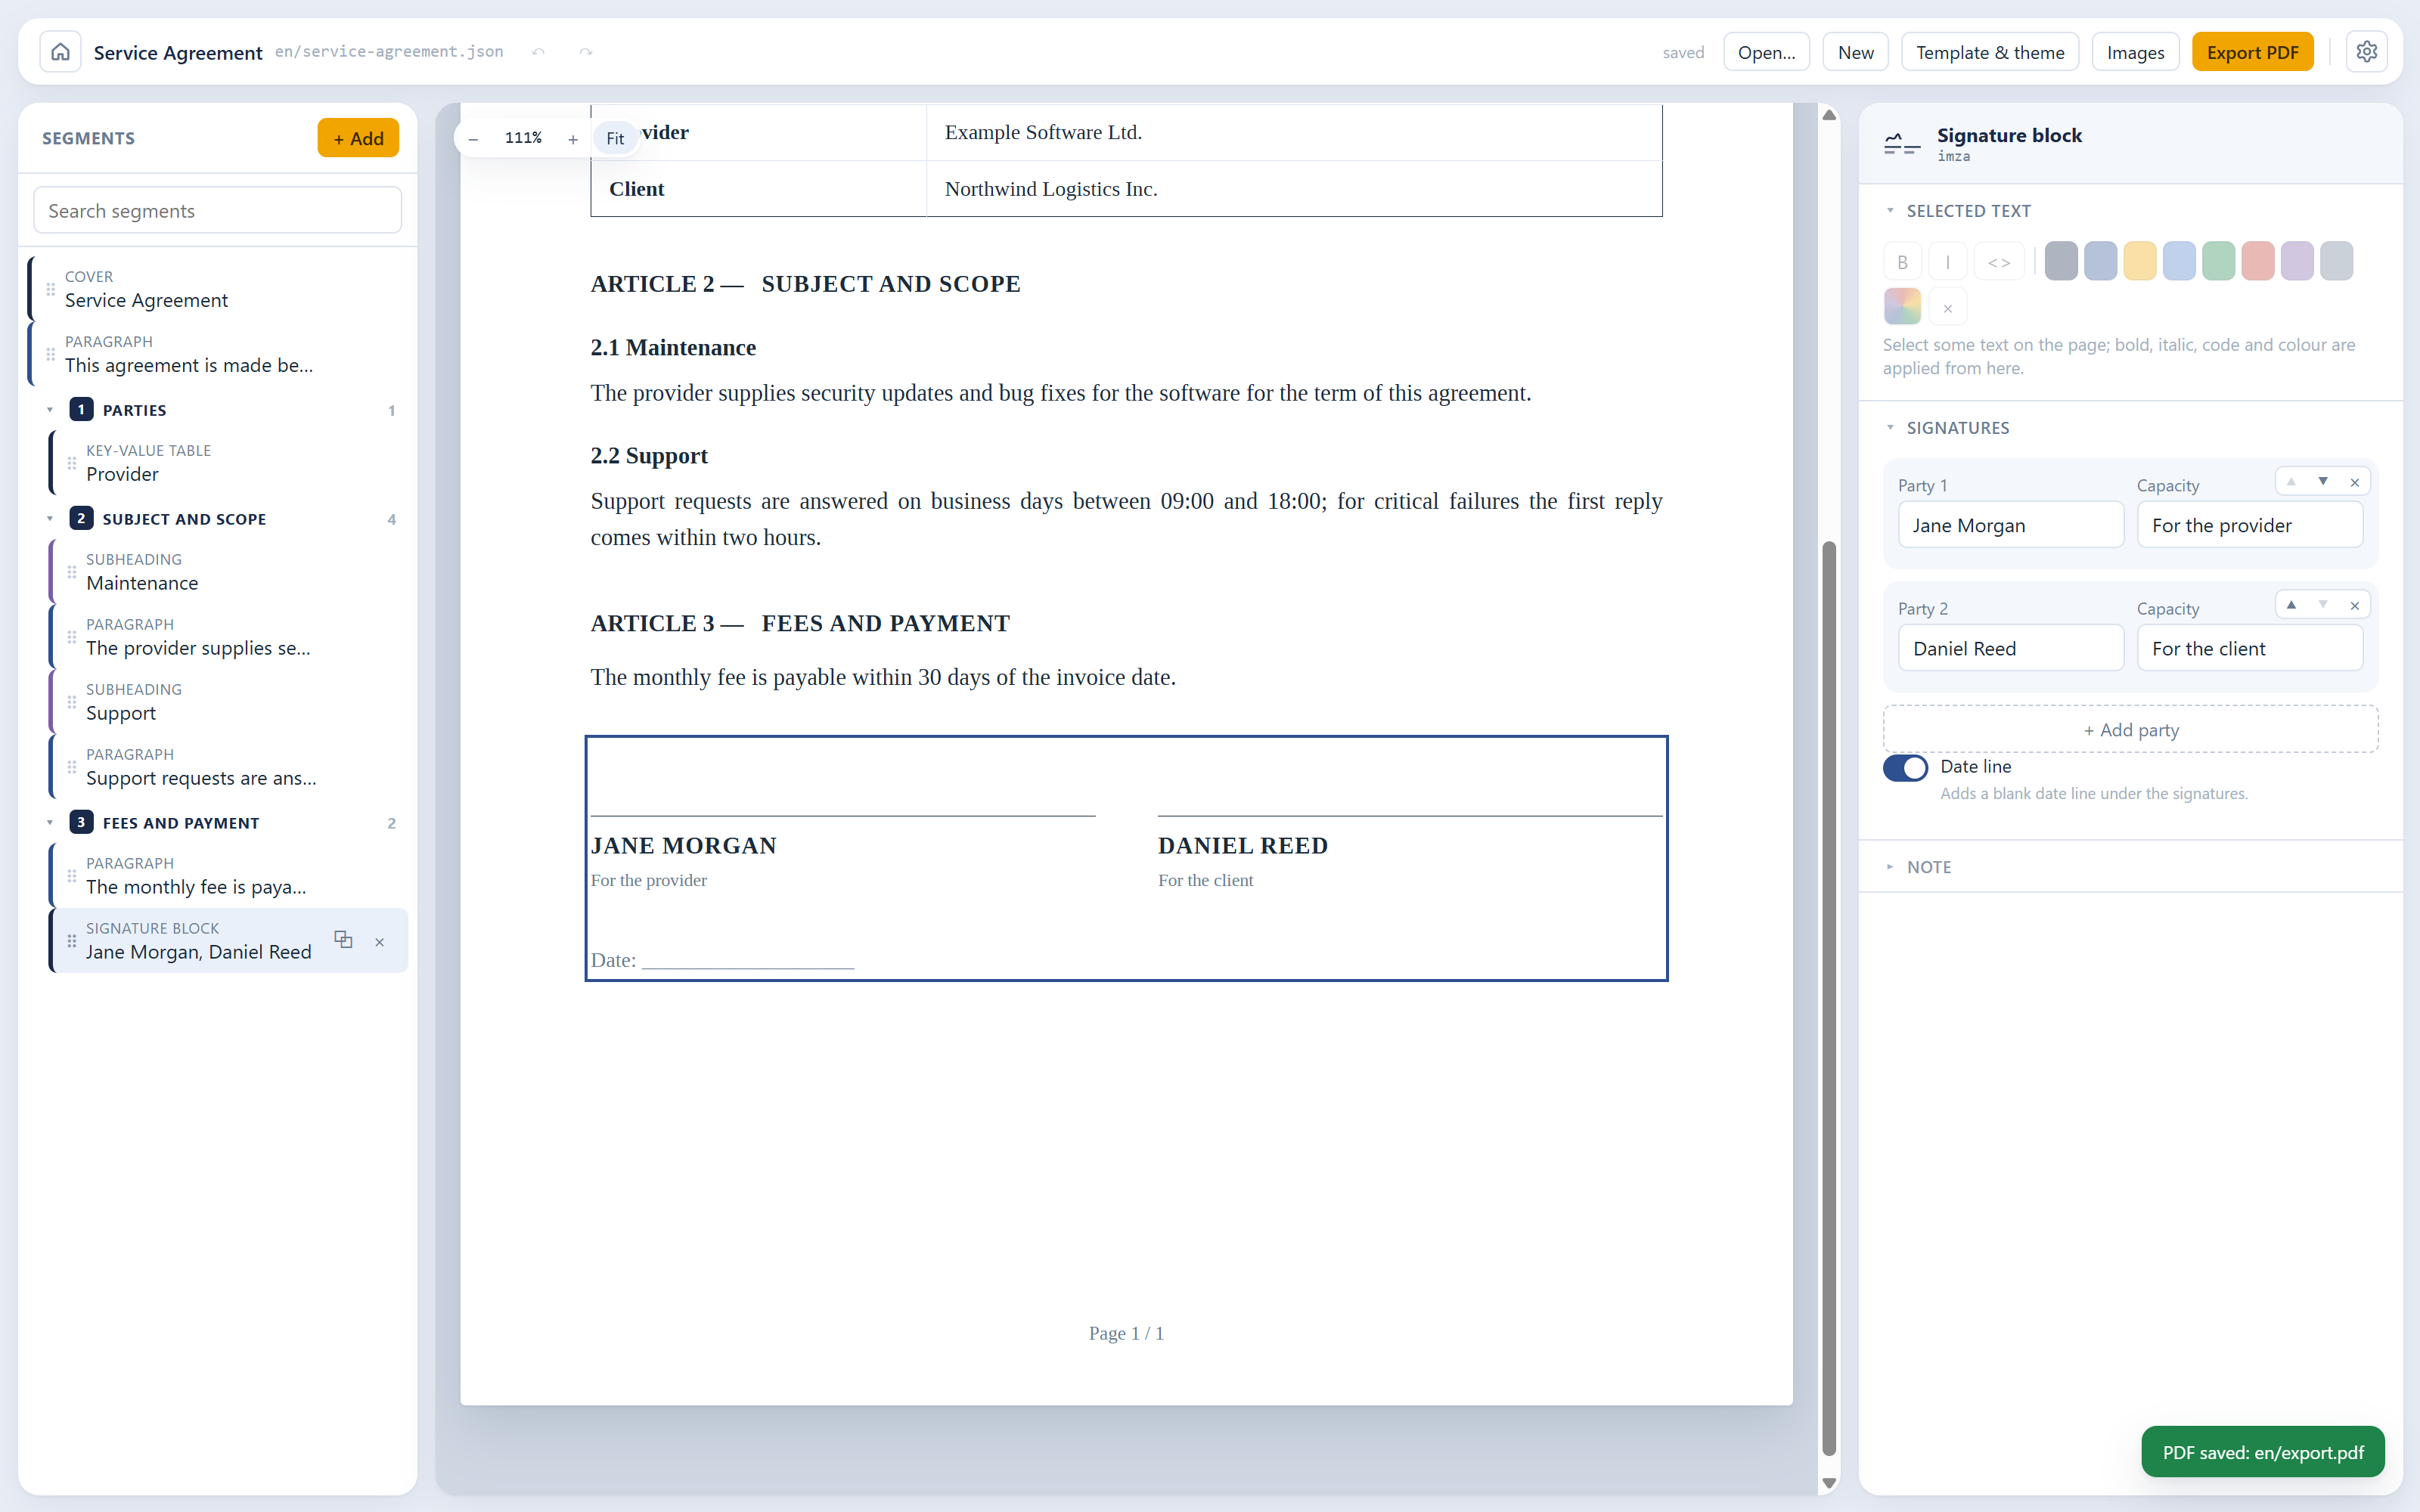The height and width of the screenshot is (1512, 2420).
Task: Toggle the Date line switch
Action: click(1905, 768)
